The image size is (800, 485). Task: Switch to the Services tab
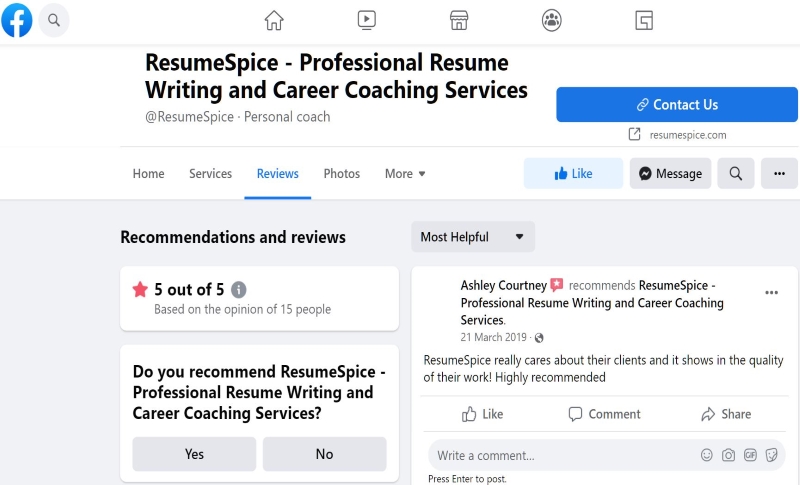point(210,173)
